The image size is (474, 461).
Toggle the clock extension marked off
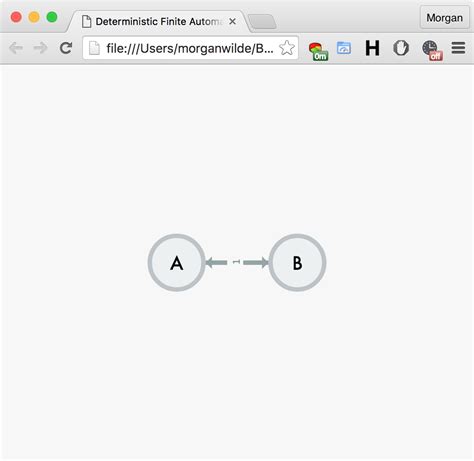pyautogui.click(x=432, y=51)
